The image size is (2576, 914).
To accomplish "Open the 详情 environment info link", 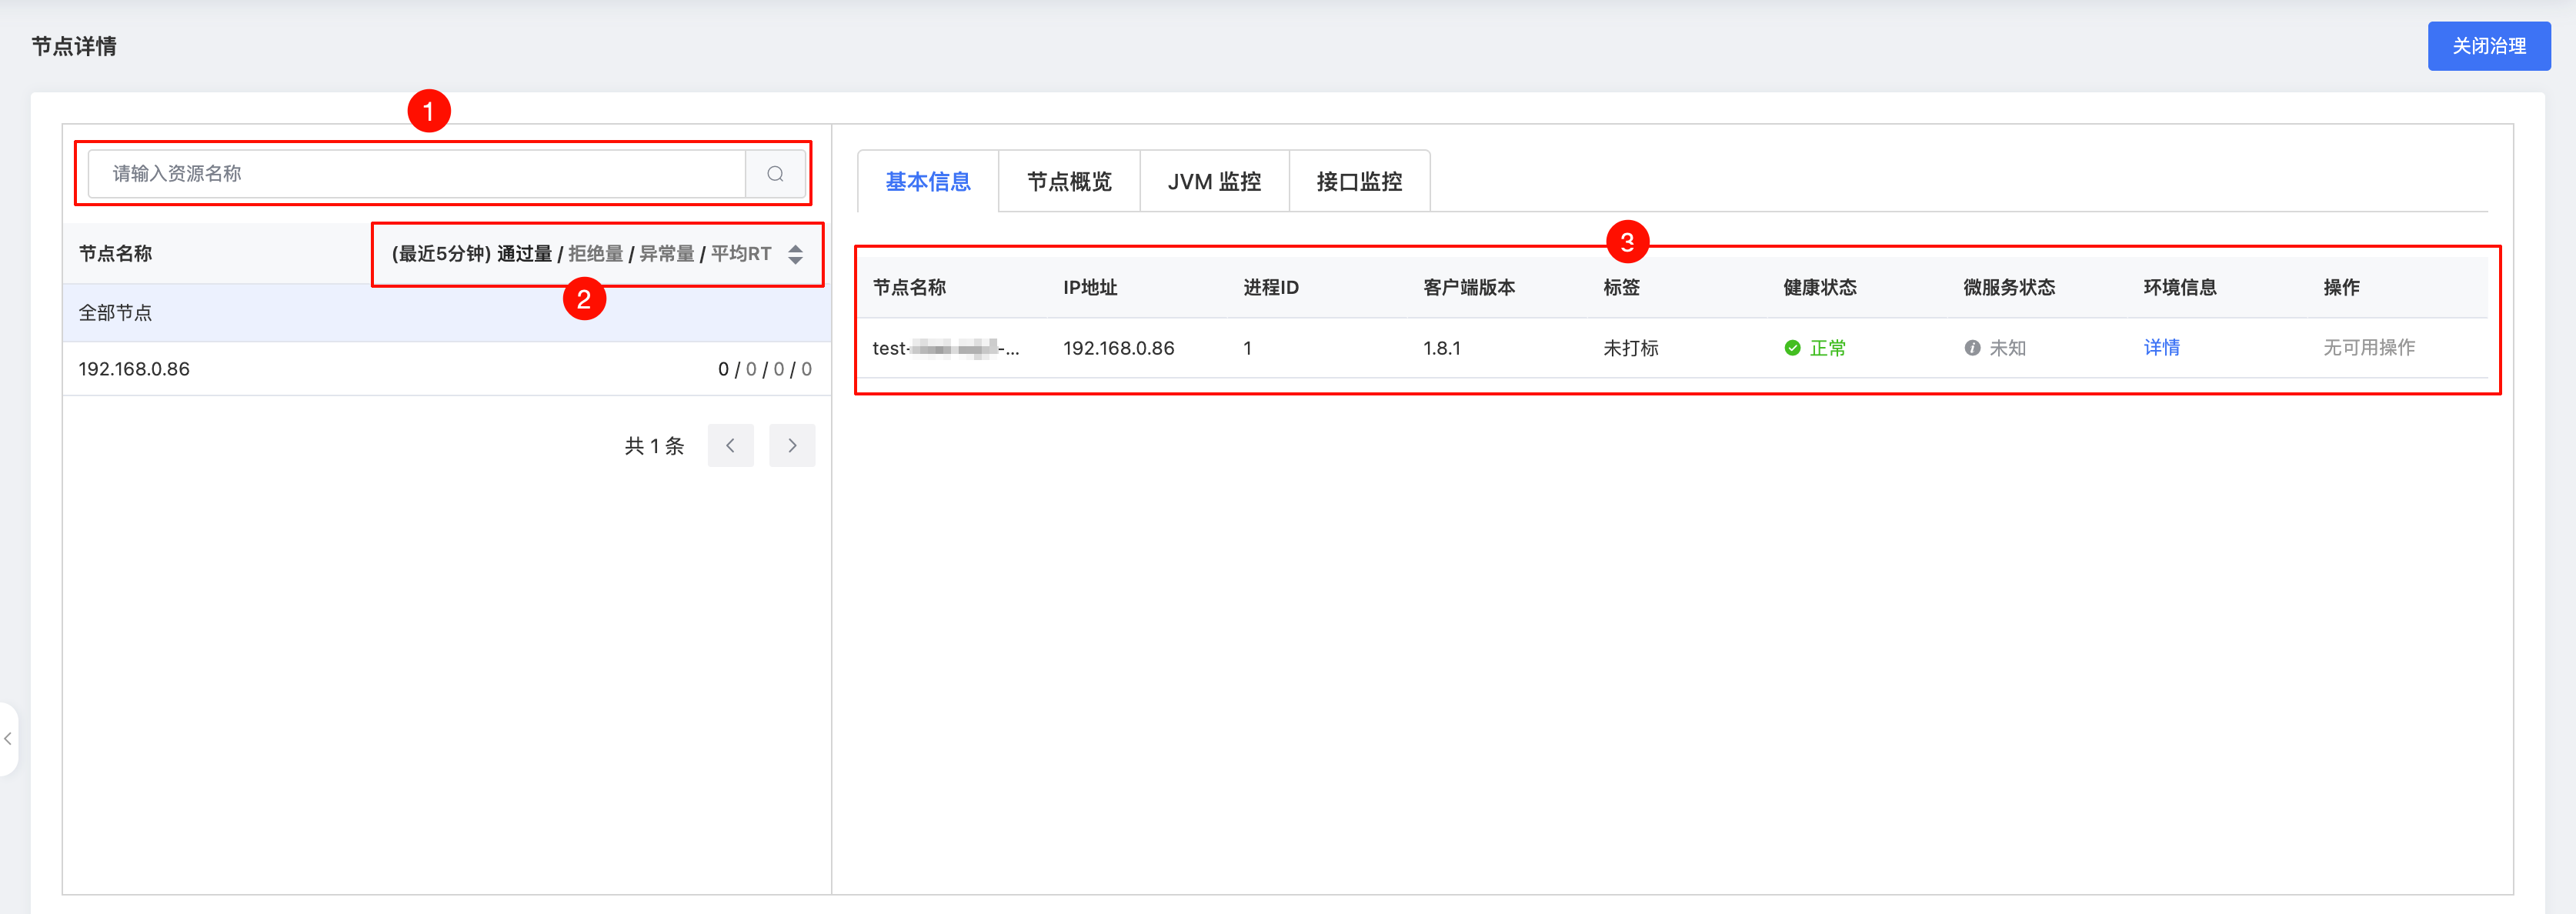I will (x=2161, y=348).
